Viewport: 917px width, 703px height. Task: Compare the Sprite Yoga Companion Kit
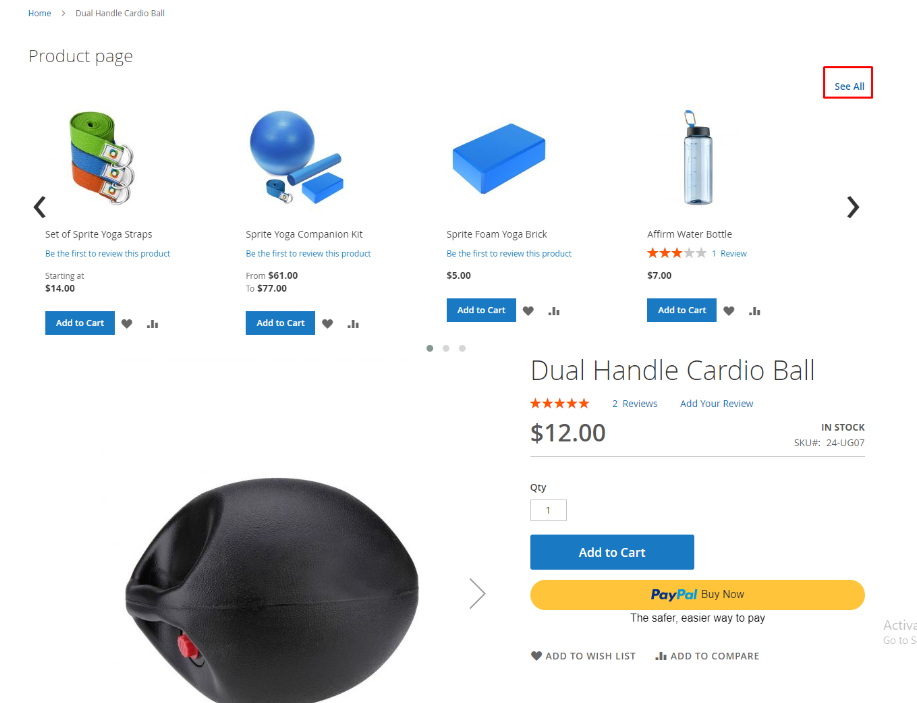pyautogui.click(x=353, y=323)
